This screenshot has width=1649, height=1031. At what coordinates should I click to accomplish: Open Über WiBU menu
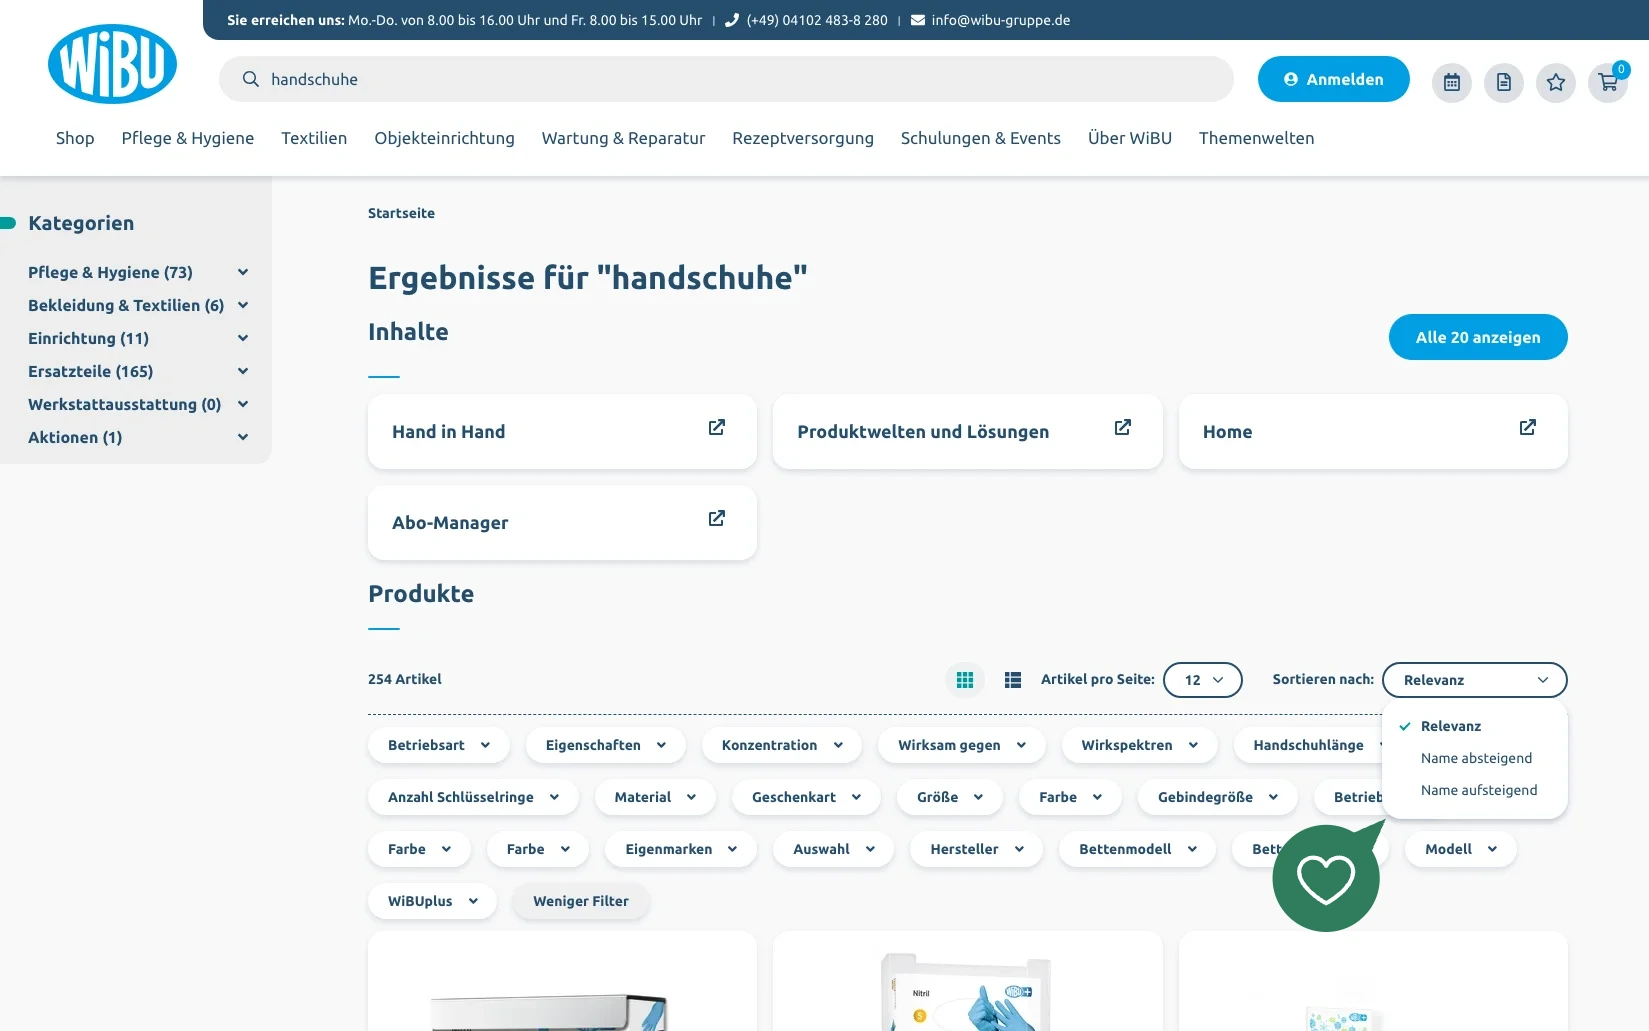click(x=1130, y=138)
